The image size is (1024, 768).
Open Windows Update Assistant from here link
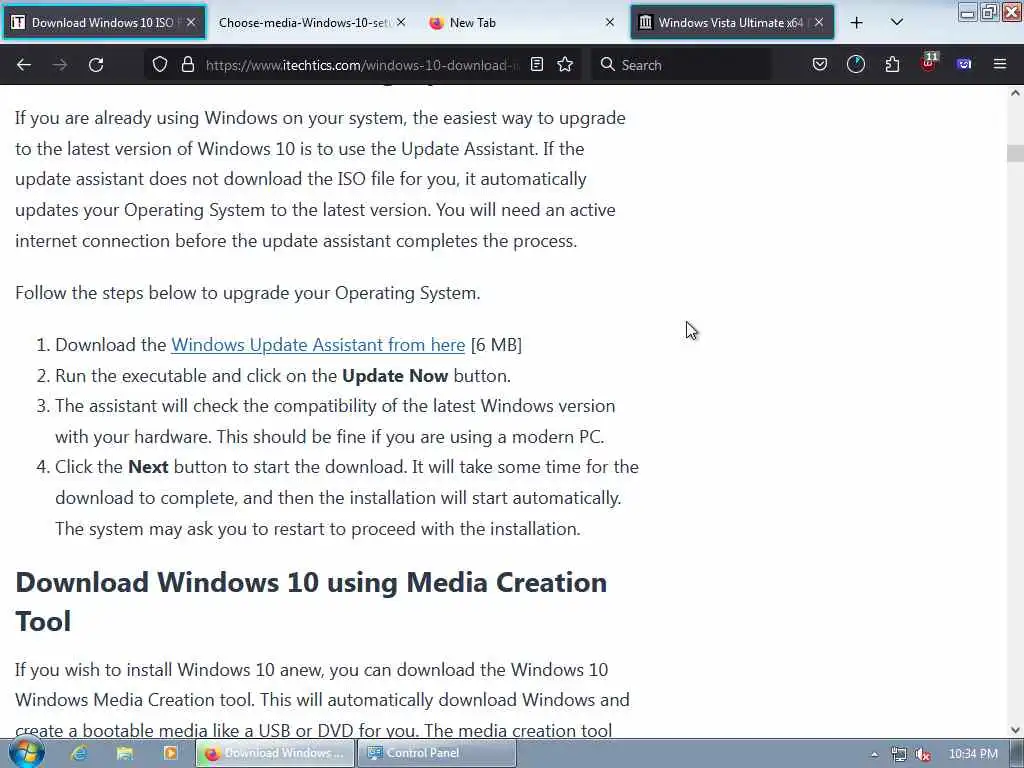[318, 345]
